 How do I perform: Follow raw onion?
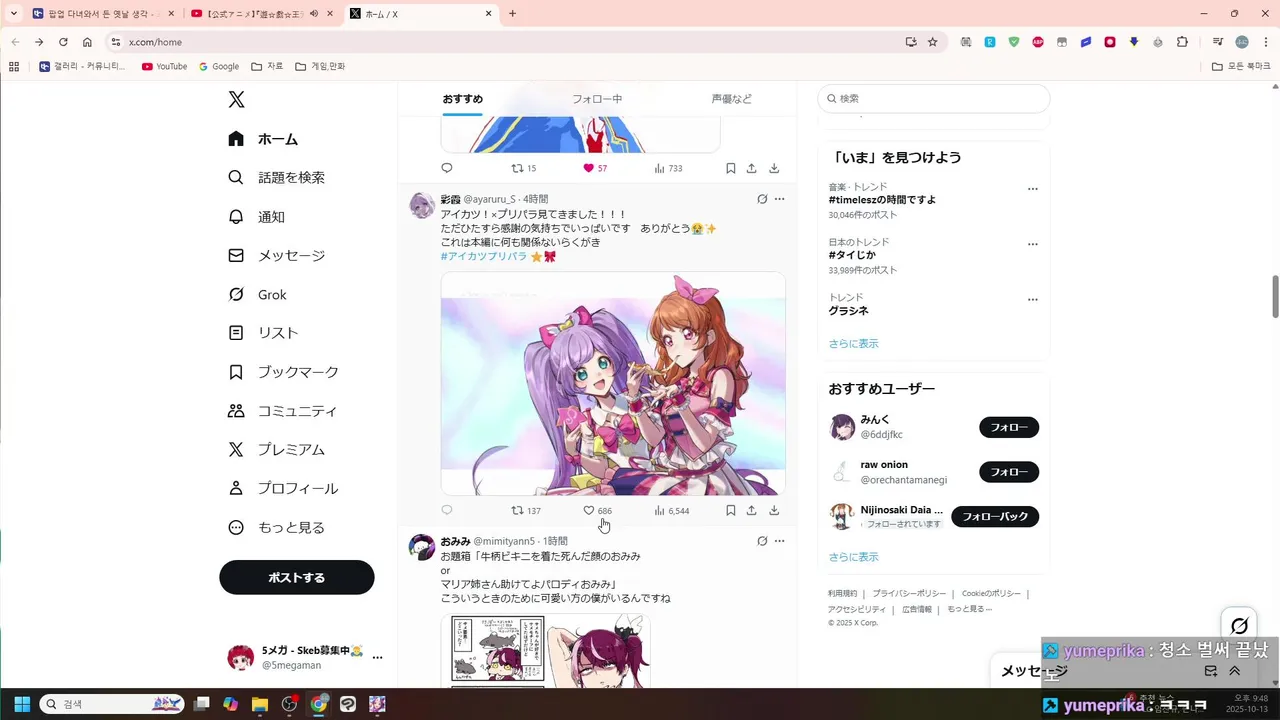pyautogui.click(x=1009, y=472)
